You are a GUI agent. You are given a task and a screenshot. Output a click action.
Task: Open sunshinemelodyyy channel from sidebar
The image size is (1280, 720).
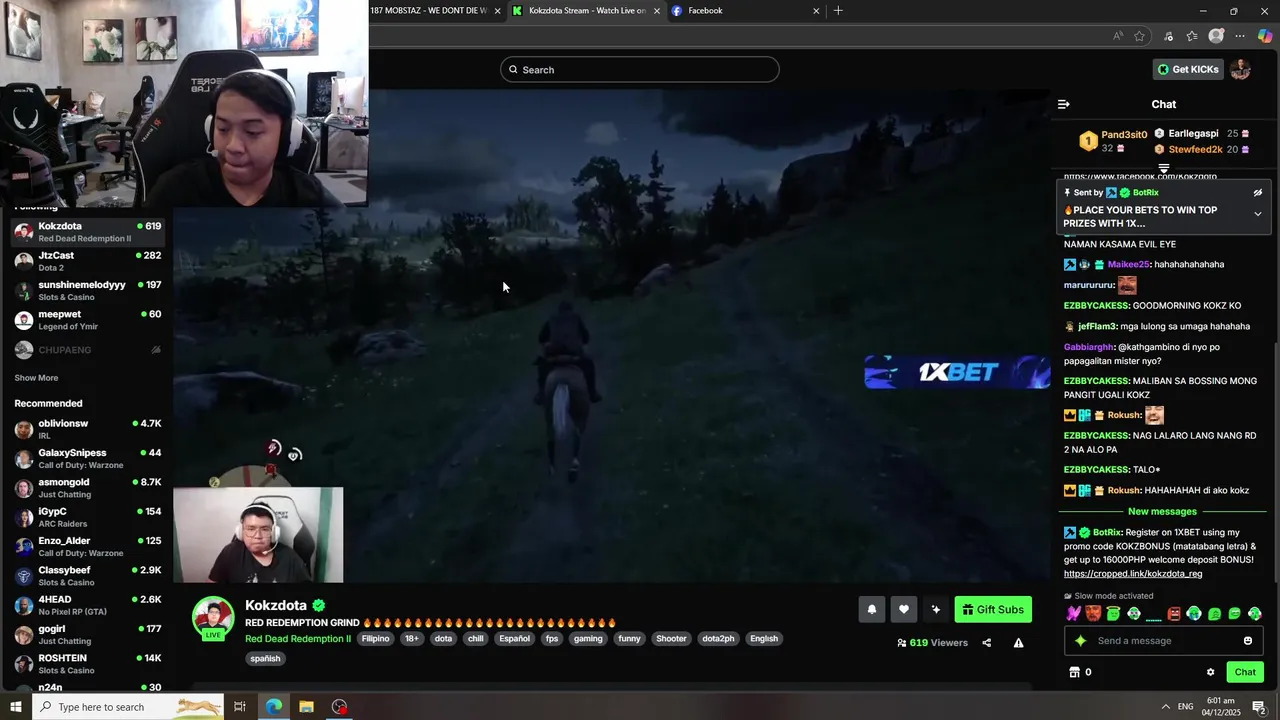(87, 291)
